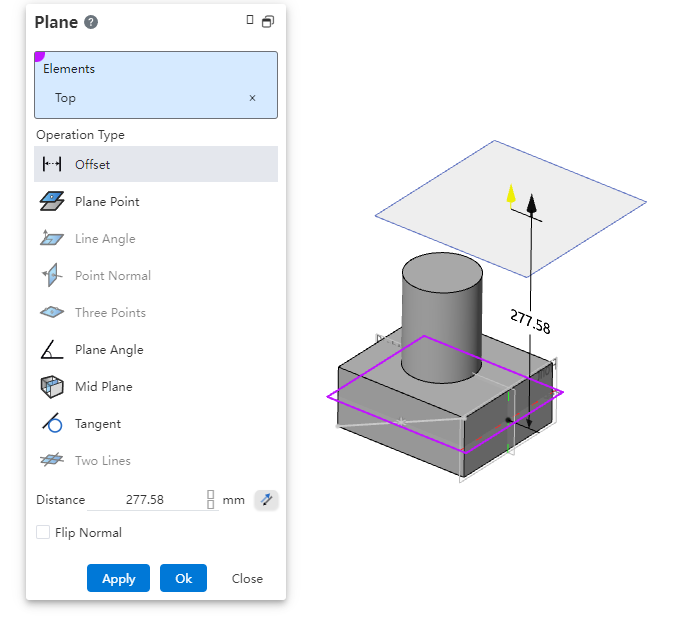
Task: Select the Tangent icon
Action: (53, 423)
